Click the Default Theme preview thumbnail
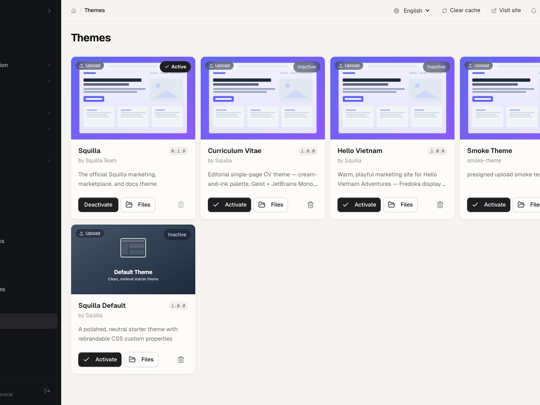 133,259
